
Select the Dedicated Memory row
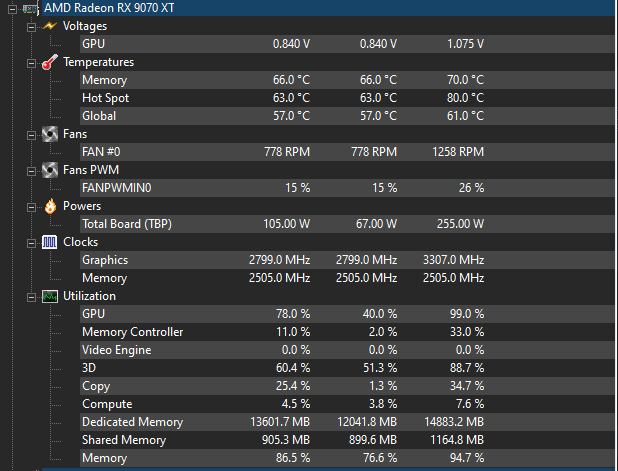point(347,422)
